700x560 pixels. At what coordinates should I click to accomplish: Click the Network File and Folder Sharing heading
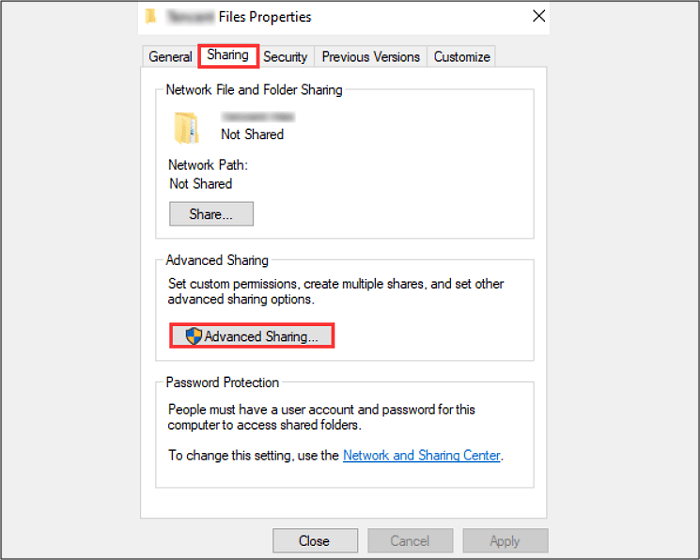(254, 90)
